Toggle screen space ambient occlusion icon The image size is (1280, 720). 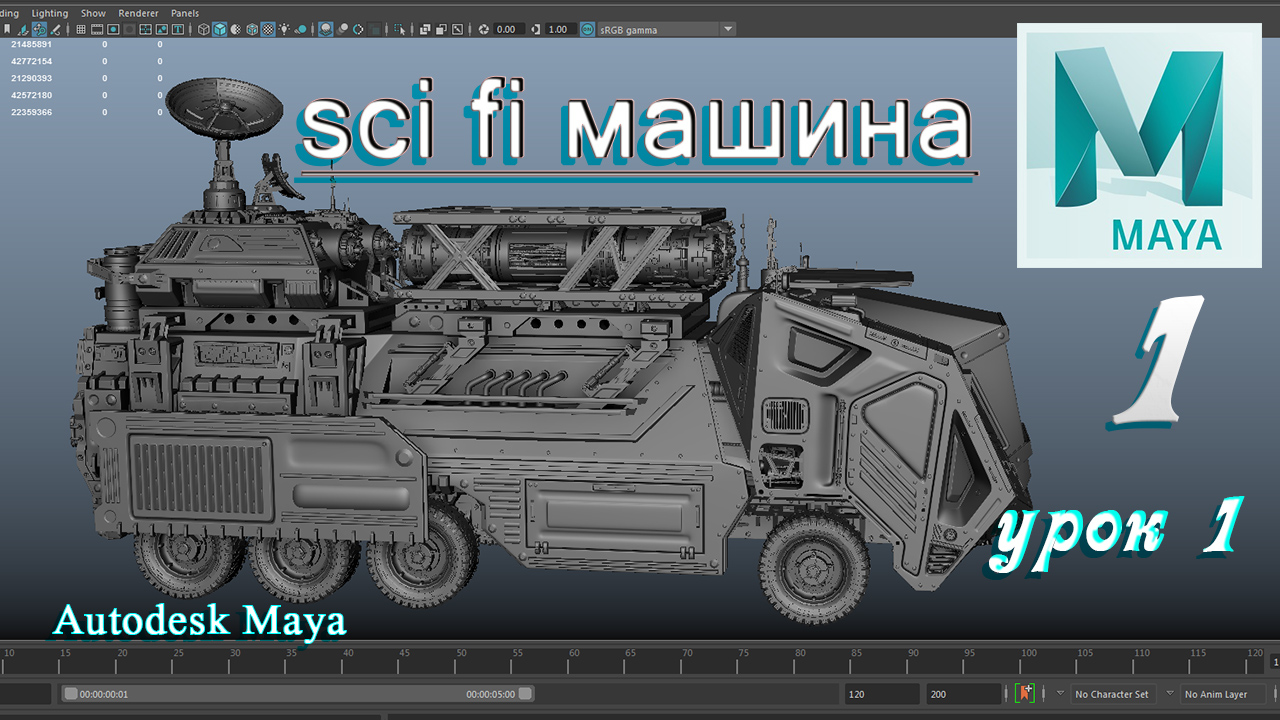(x=325, y=29)
